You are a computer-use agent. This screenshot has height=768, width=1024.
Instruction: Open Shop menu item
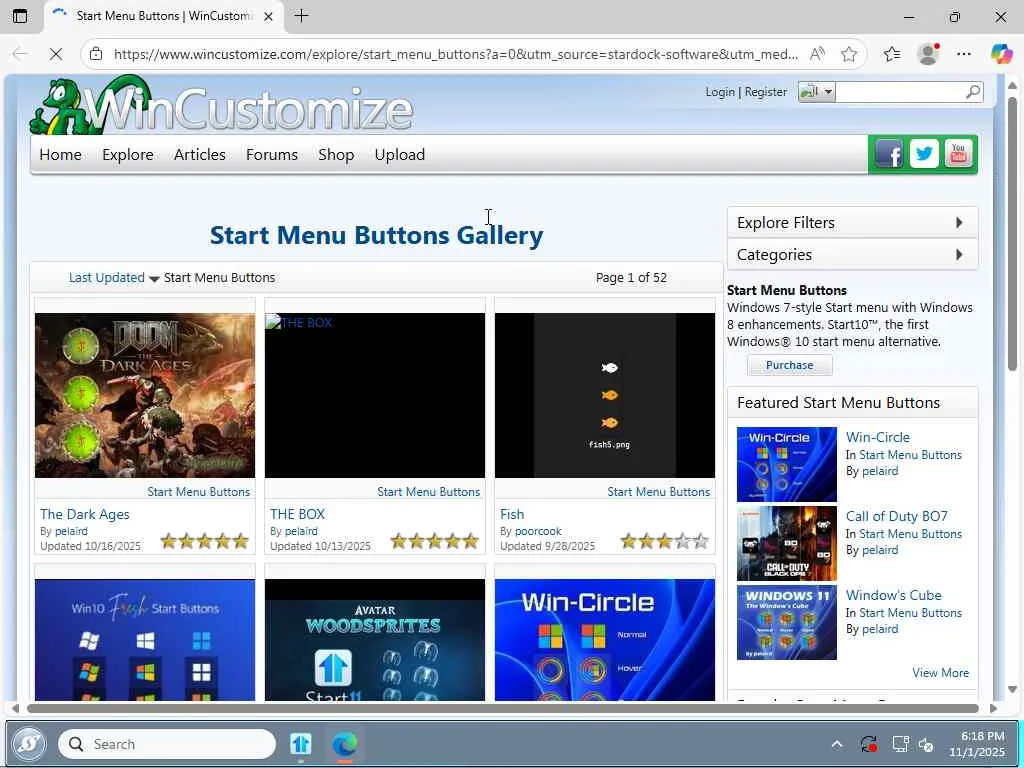[336, 155]
